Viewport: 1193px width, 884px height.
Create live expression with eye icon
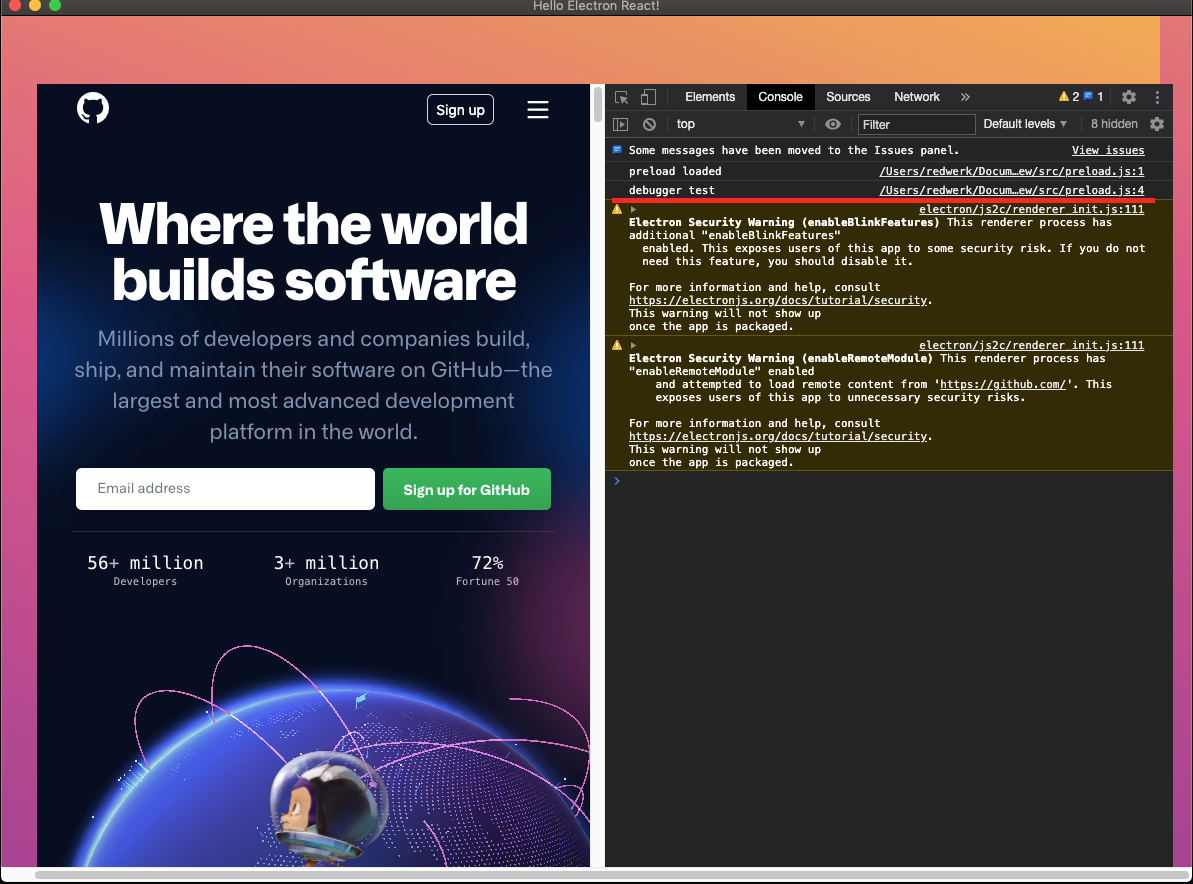point(833,124)
